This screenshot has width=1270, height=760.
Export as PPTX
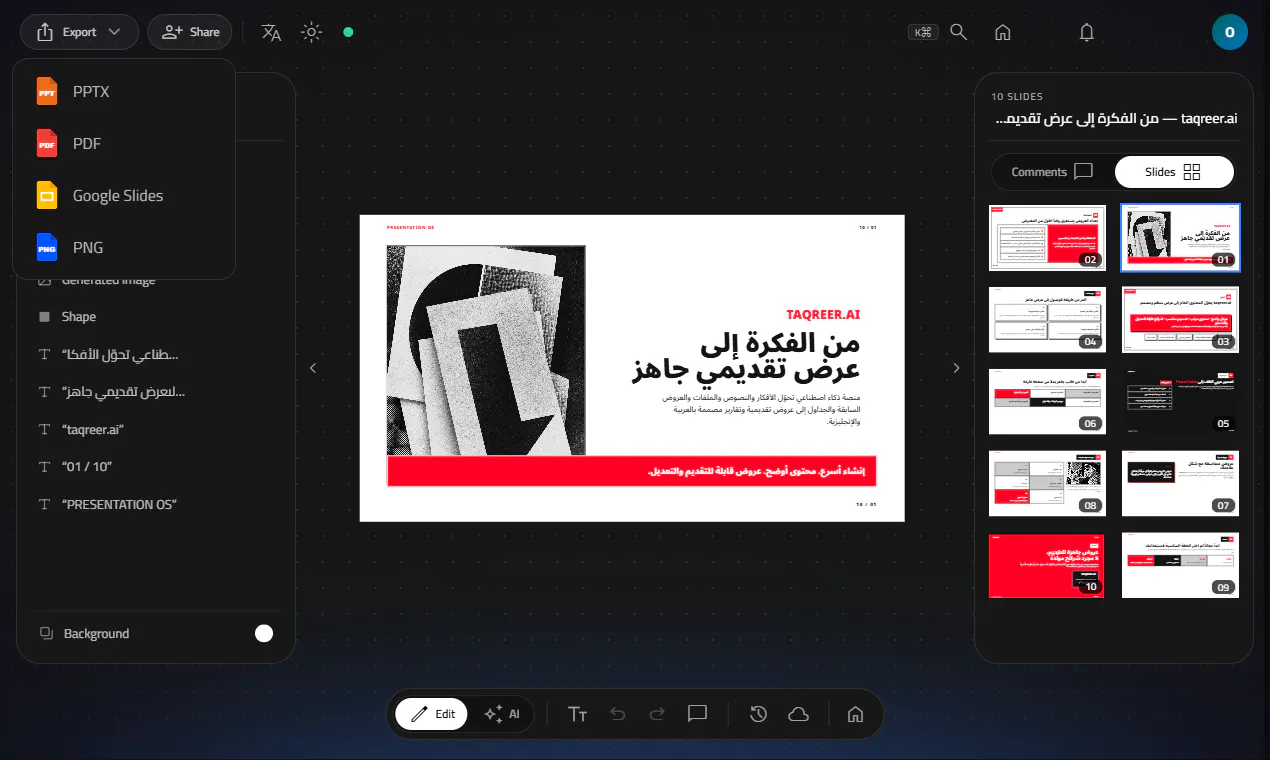[124, 91]
